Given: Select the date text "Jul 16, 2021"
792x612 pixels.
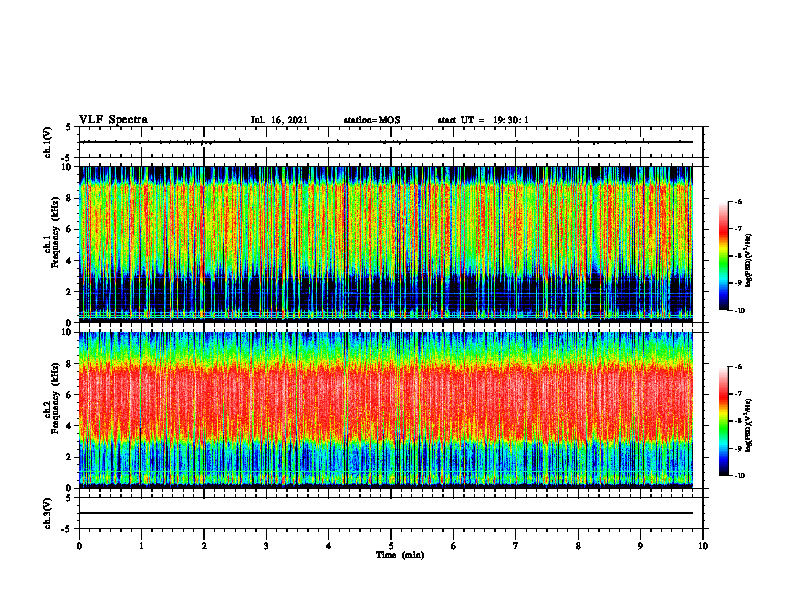Looking at the screenshot, I should [279, 120].
